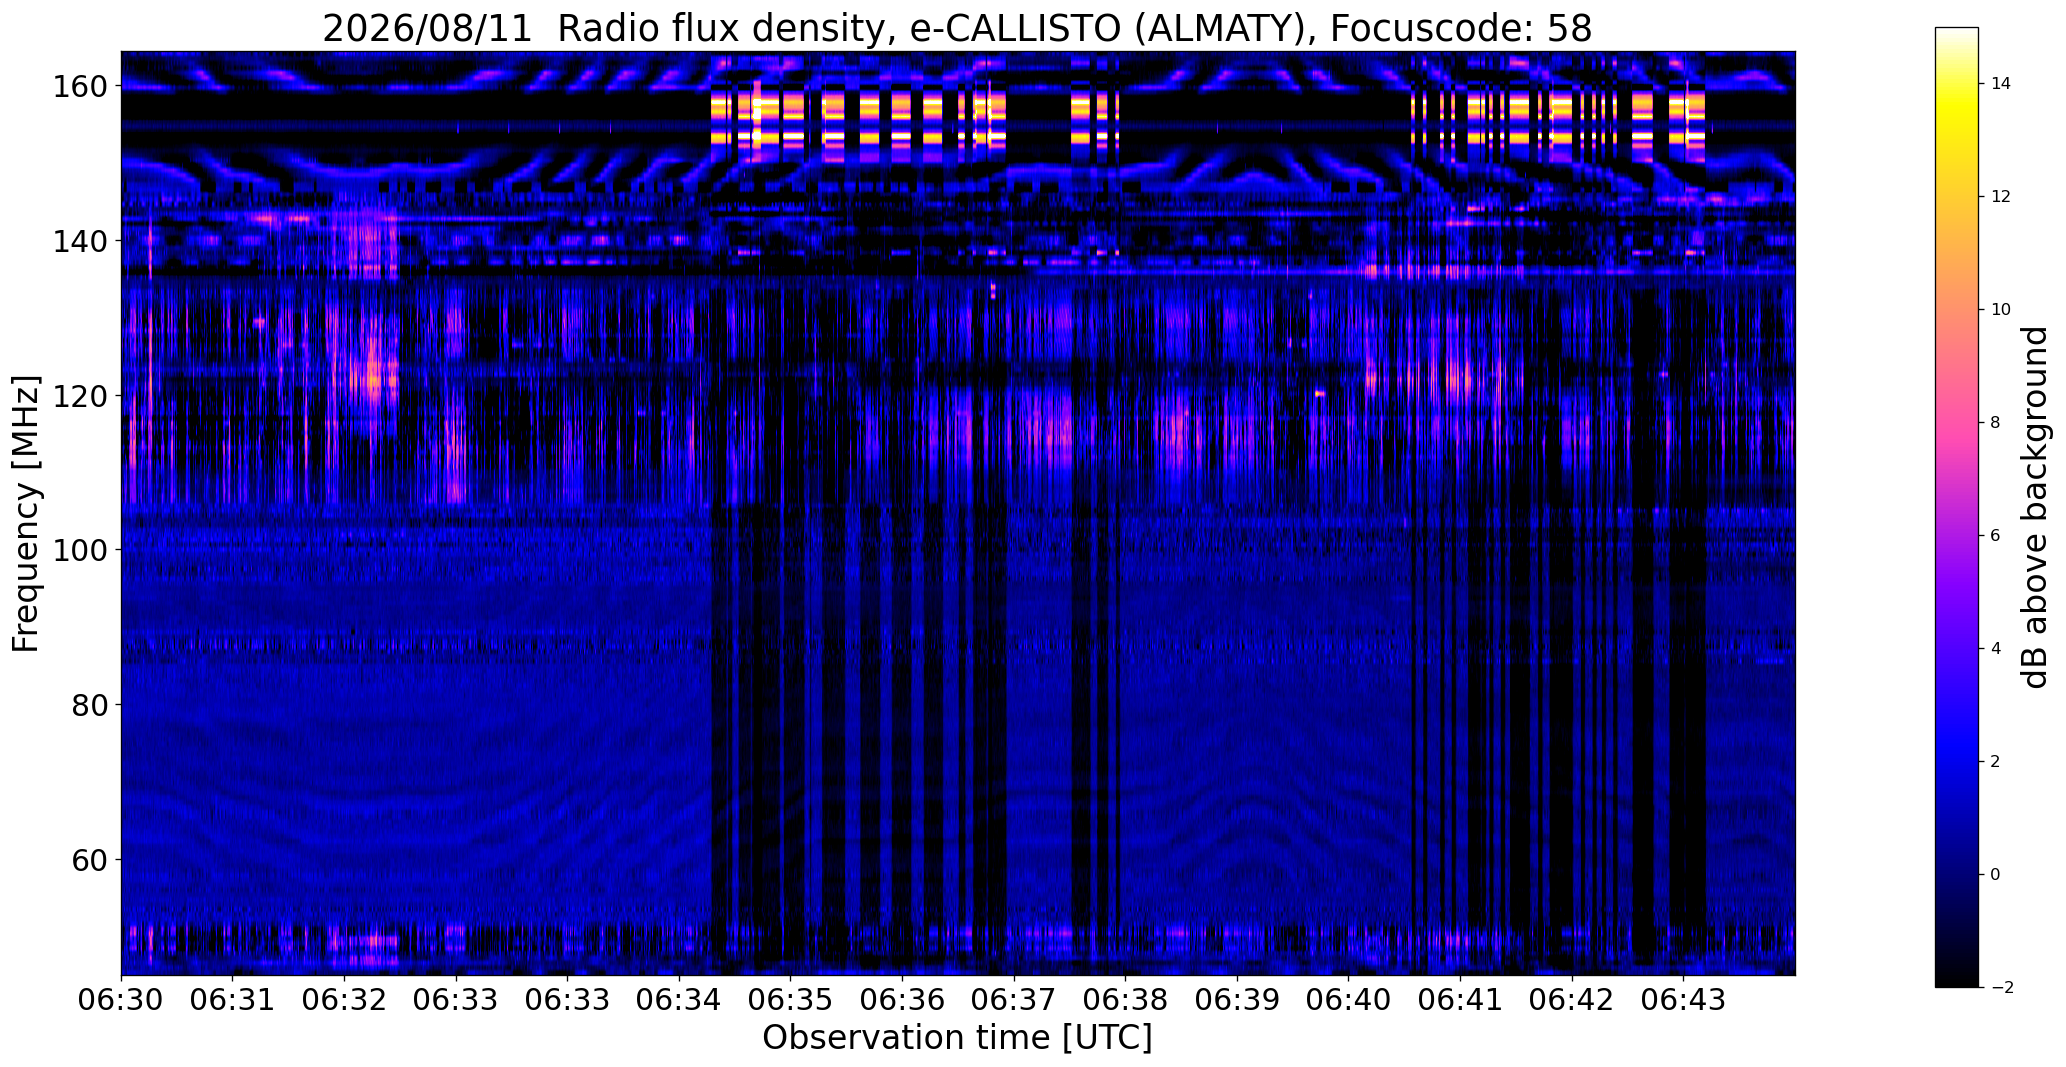Select the 06:40 time tick label

pos(1349,1000)
